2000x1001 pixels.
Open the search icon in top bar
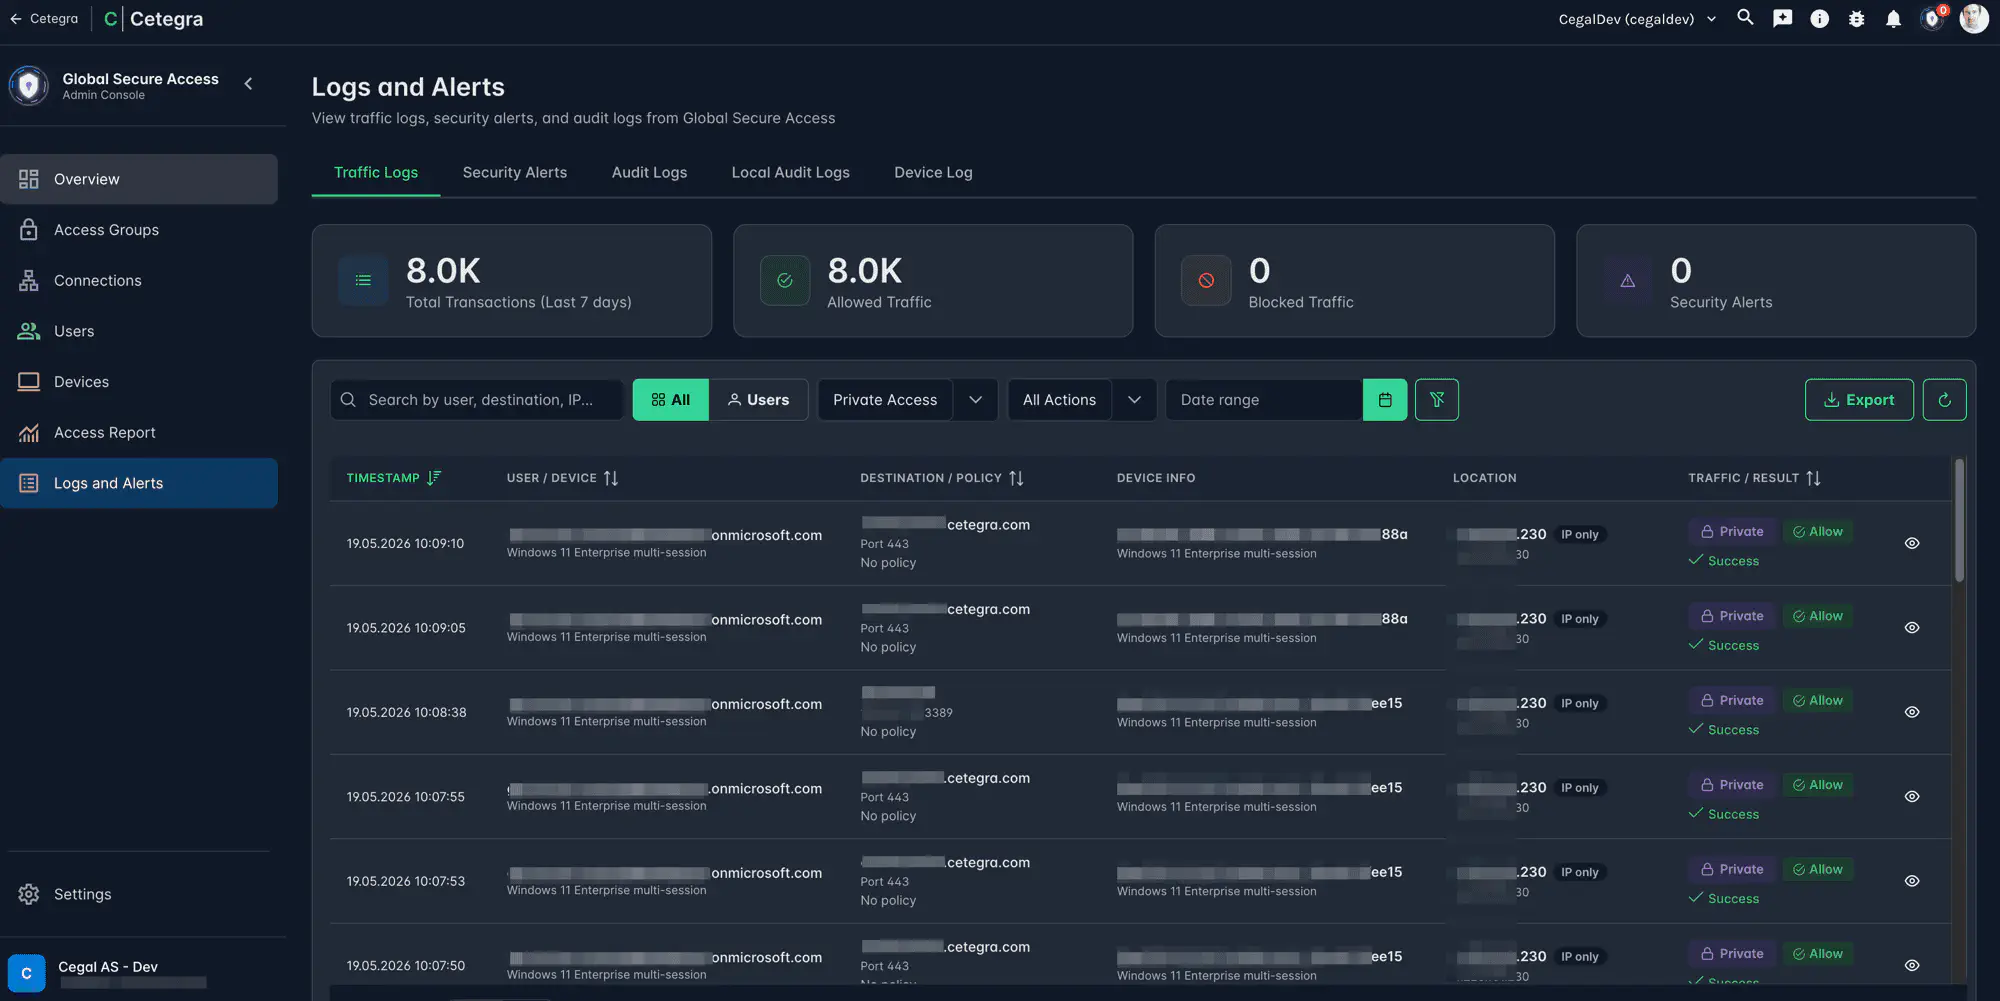(1745, 18)
